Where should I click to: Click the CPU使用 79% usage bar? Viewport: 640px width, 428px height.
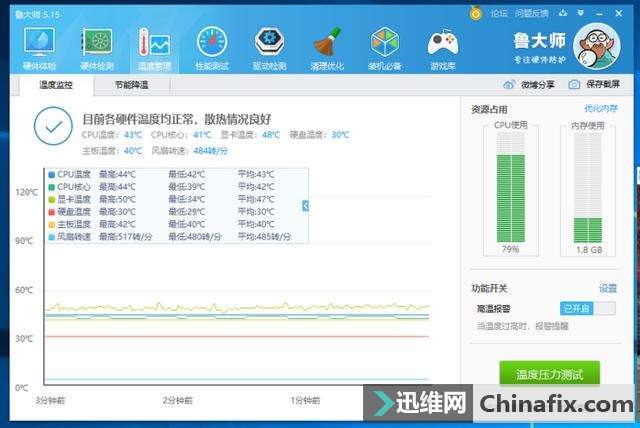[x=511, y=187]
